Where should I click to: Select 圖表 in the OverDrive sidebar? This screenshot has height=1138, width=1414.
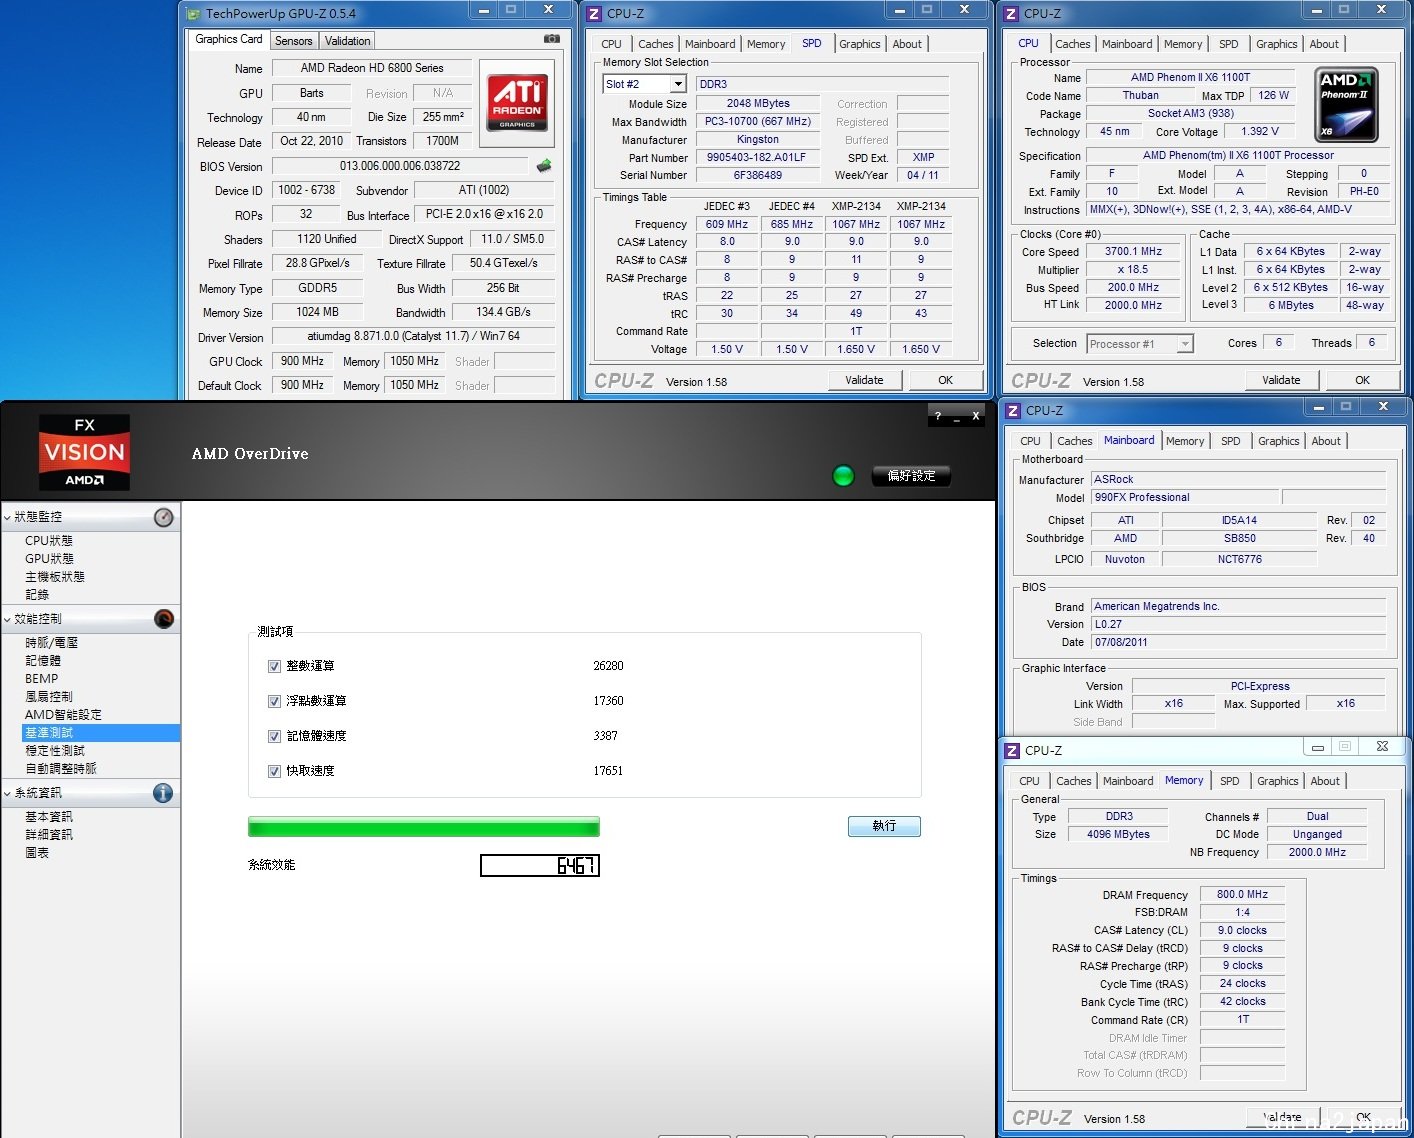point(37,853)
